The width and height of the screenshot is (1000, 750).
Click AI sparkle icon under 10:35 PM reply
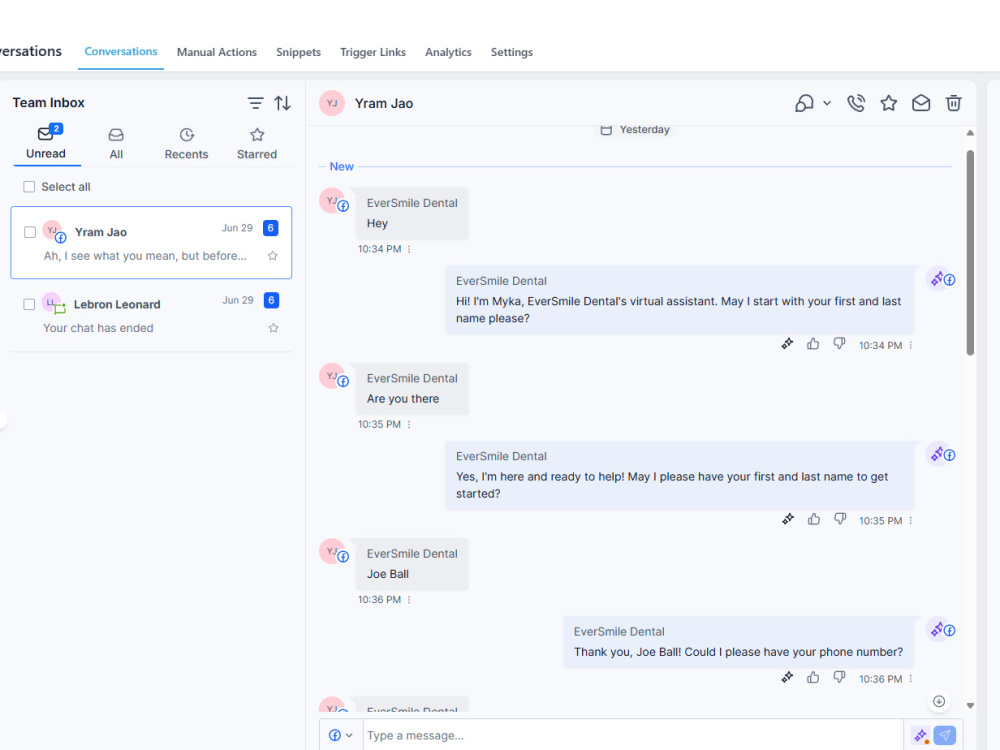[x=788, y=520]
